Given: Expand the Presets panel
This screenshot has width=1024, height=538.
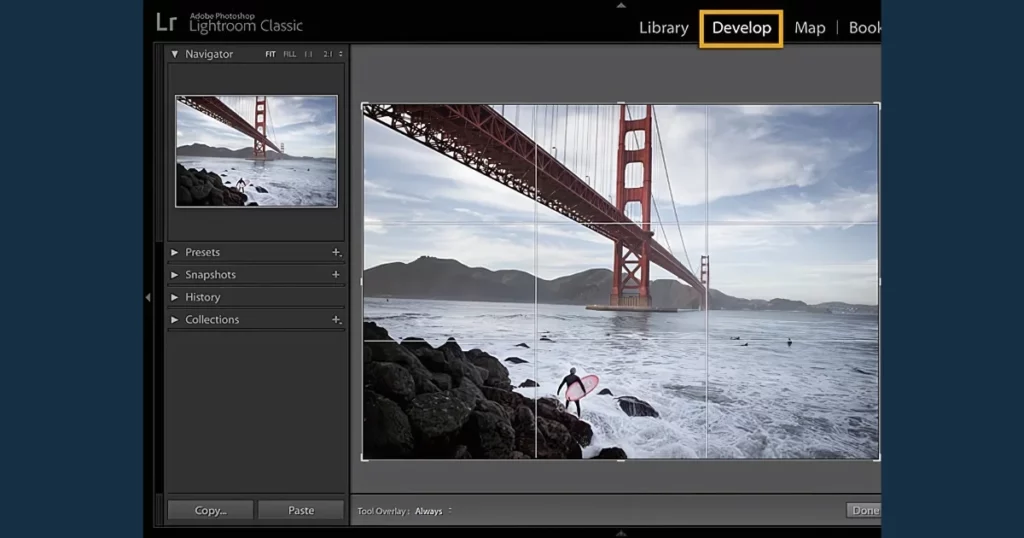Looking at the screenshot, I should [x=174, y=252].
